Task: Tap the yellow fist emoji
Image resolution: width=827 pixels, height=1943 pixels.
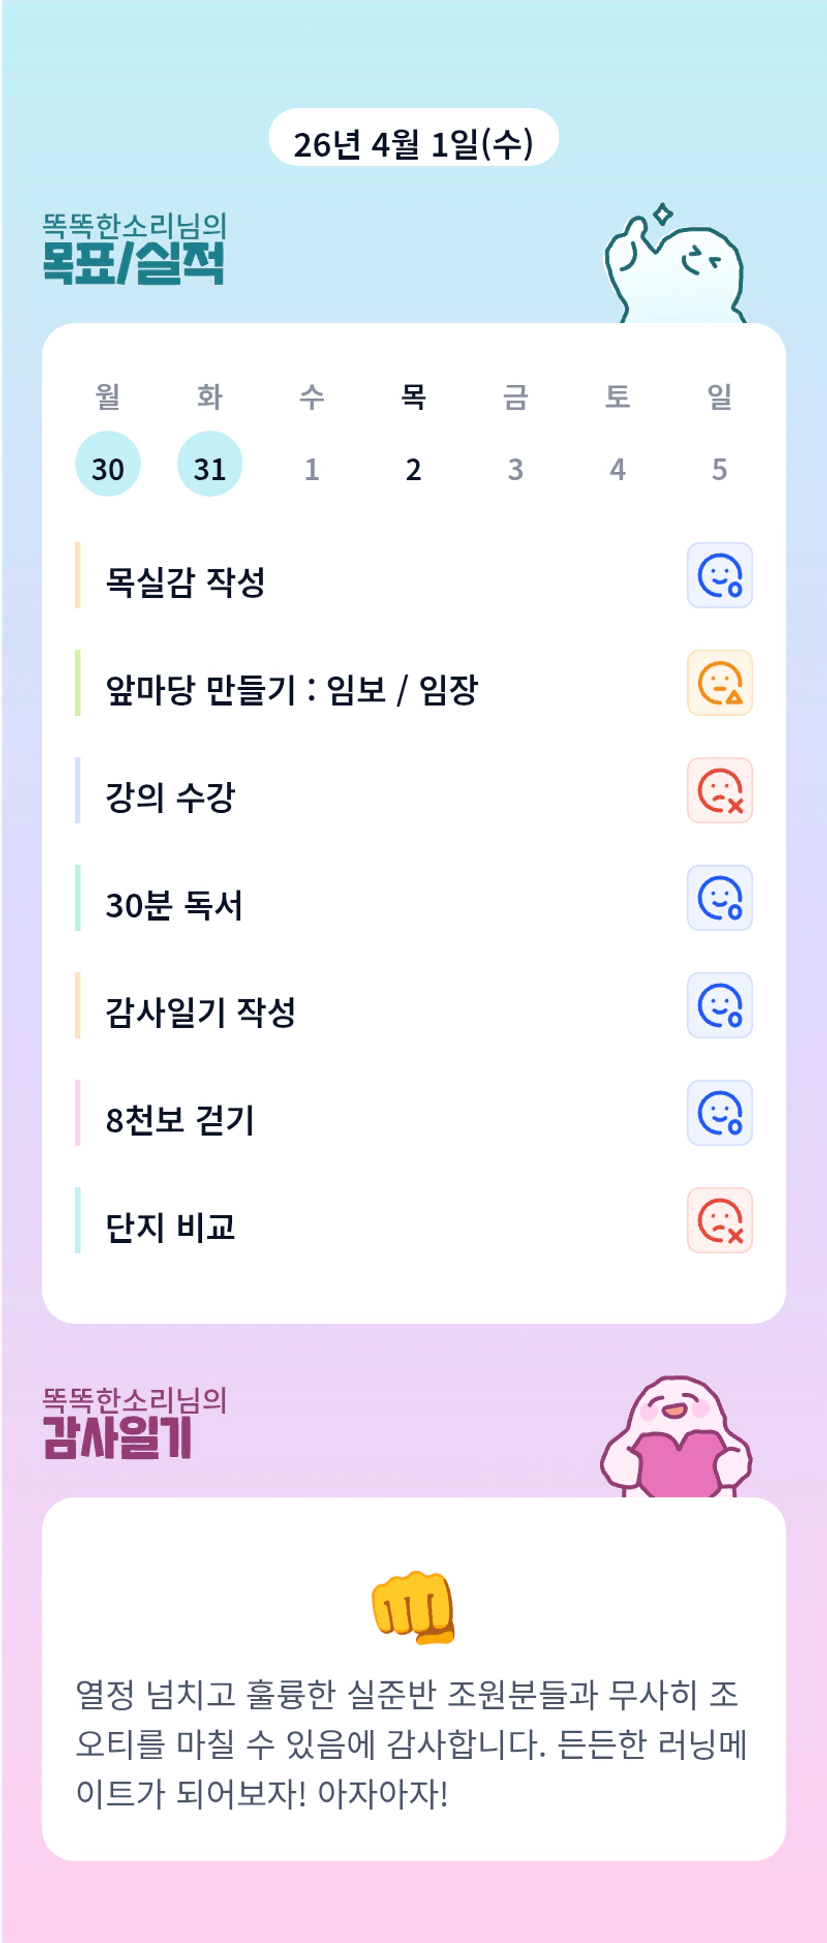Action: point(413,1607)
